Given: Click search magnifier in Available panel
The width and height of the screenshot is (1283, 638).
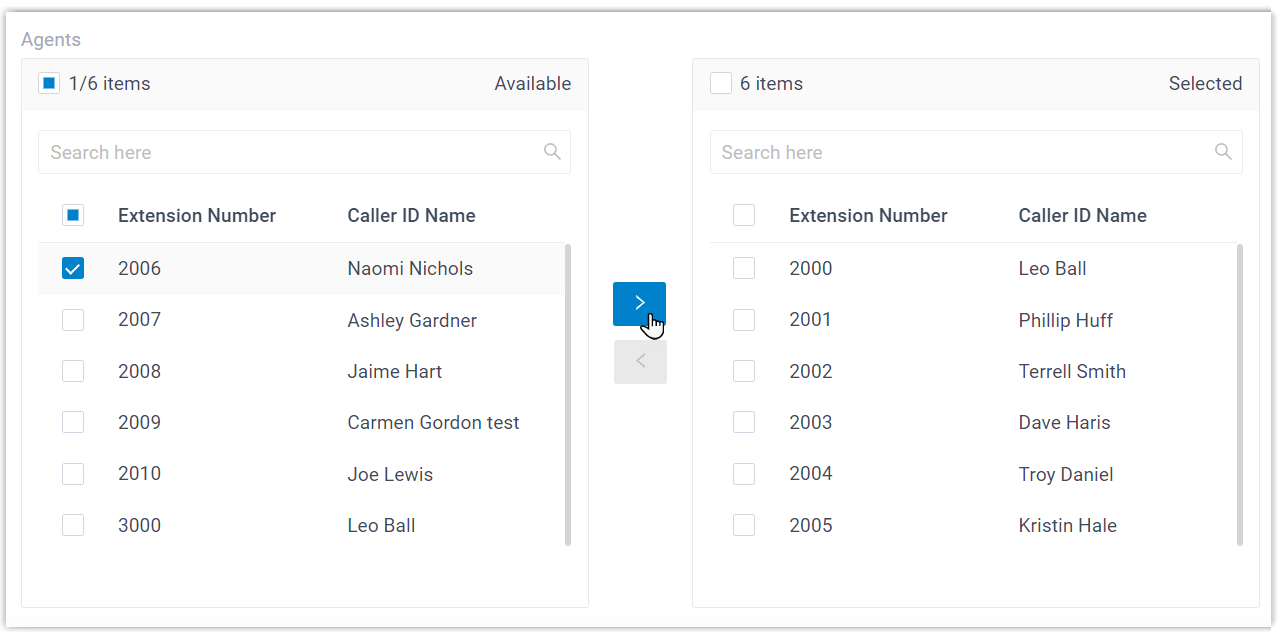Looking at the screenshot, I should point(552,152).
